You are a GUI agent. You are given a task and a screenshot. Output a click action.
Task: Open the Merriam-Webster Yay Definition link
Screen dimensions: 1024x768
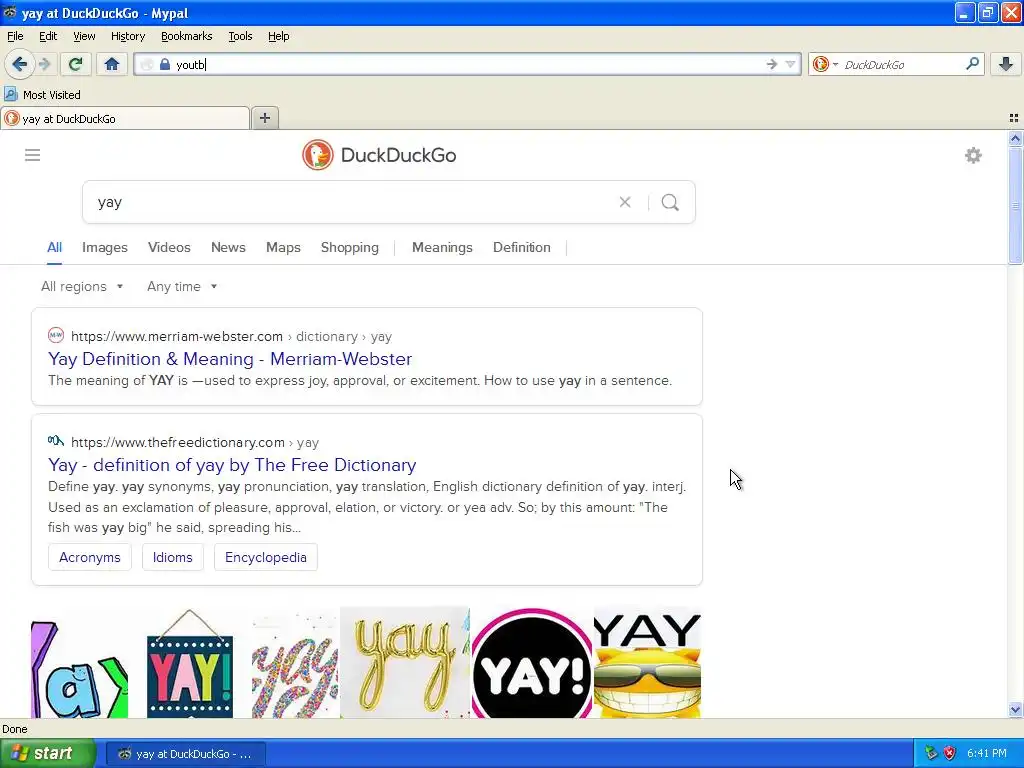tap(230, 359)
